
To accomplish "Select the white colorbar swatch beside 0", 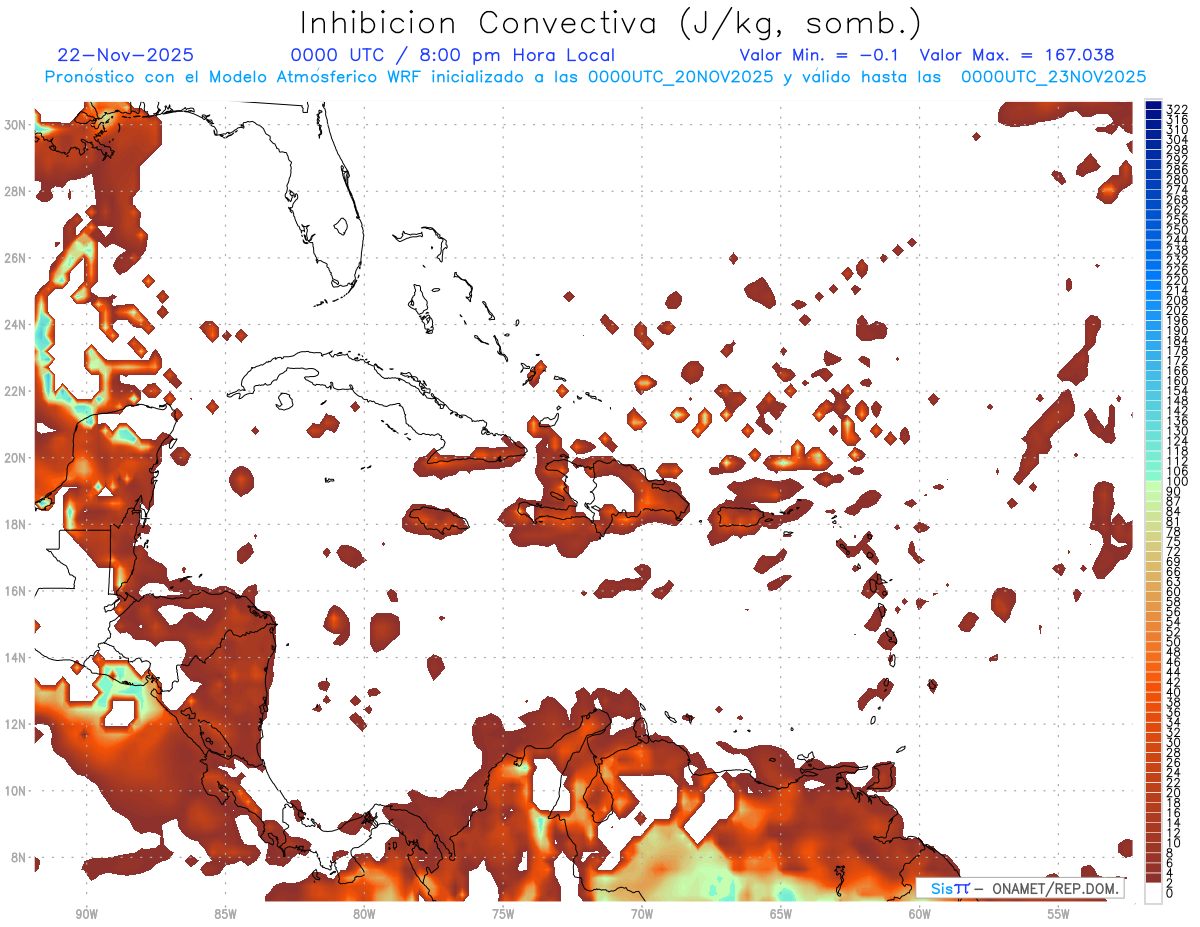I will point(1154,894).
